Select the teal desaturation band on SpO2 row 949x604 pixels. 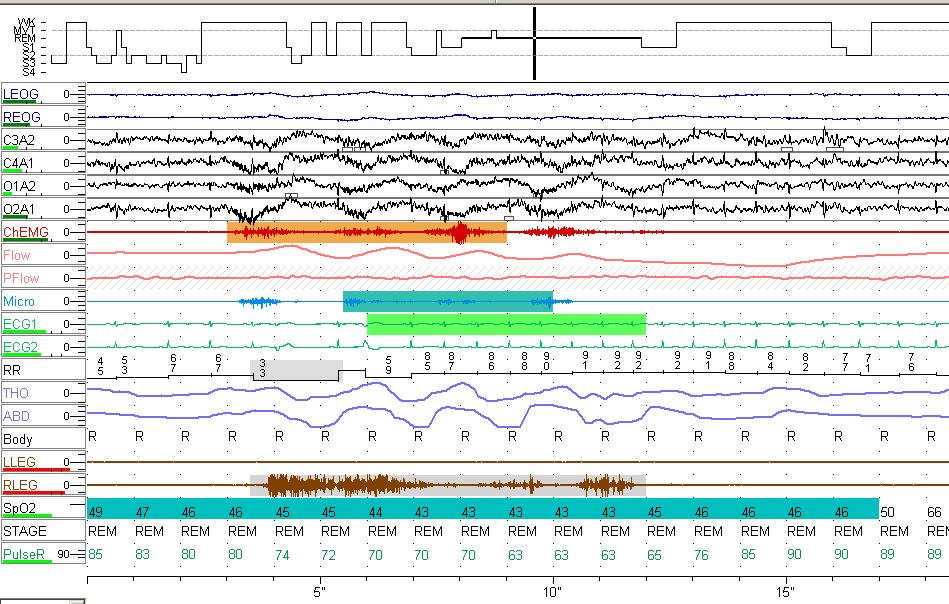coord(483,508)
